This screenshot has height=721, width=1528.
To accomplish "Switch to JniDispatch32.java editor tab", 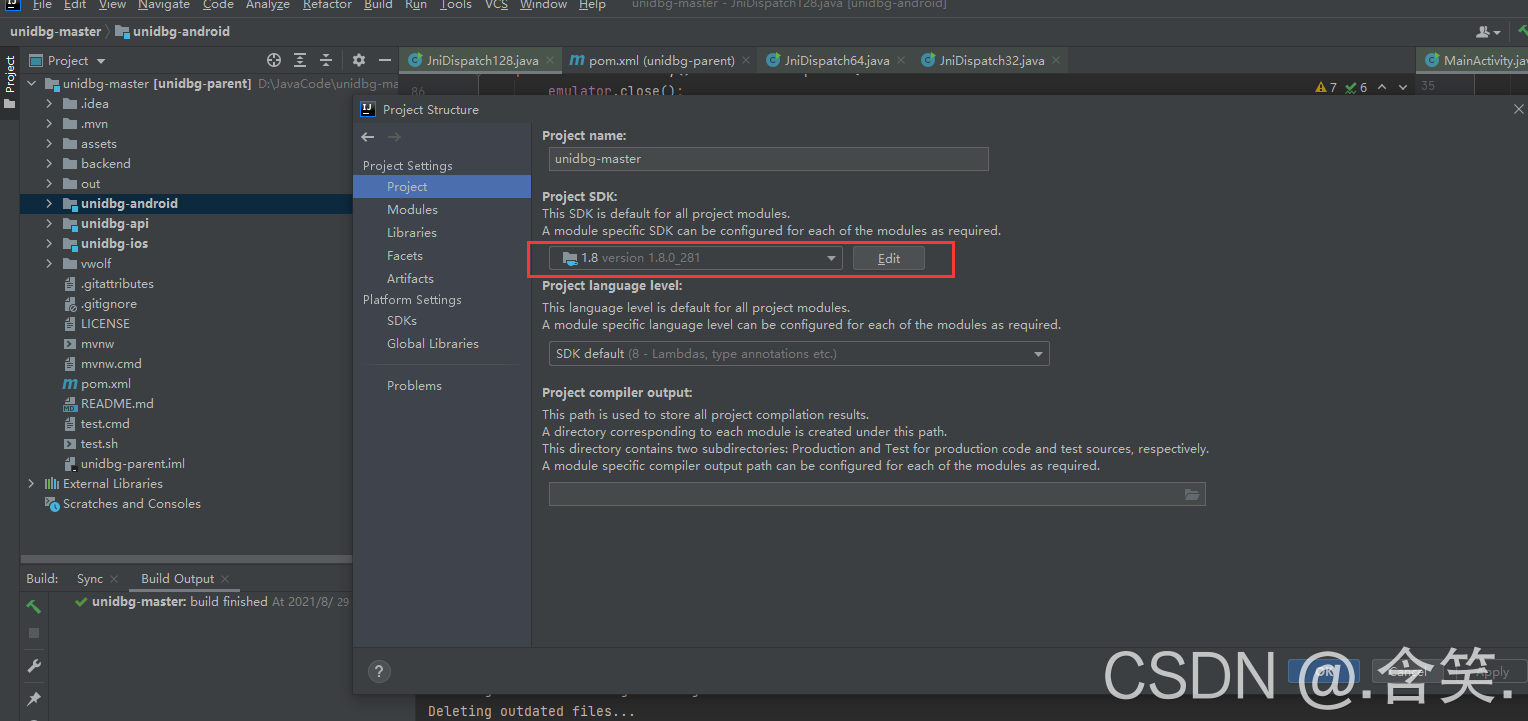I will point(991,61).
